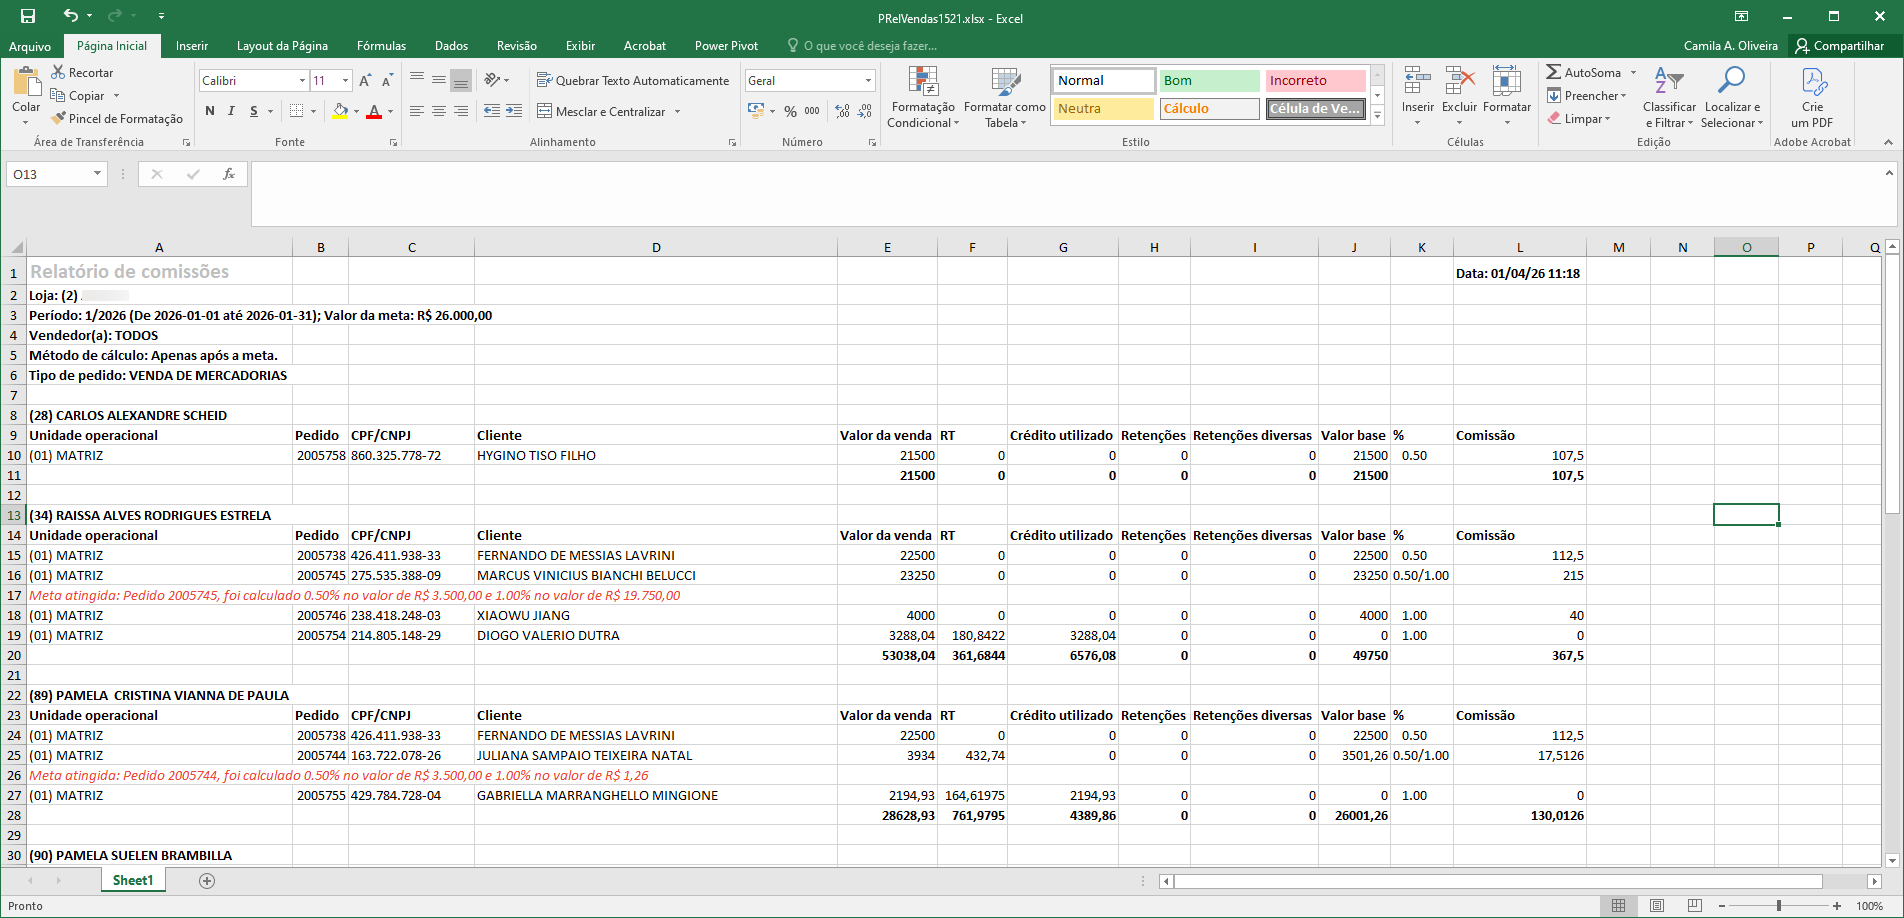1904x918 pixels.
Task: Expand the Name Box dropdown arrow
Action: [x=97, y=174]
